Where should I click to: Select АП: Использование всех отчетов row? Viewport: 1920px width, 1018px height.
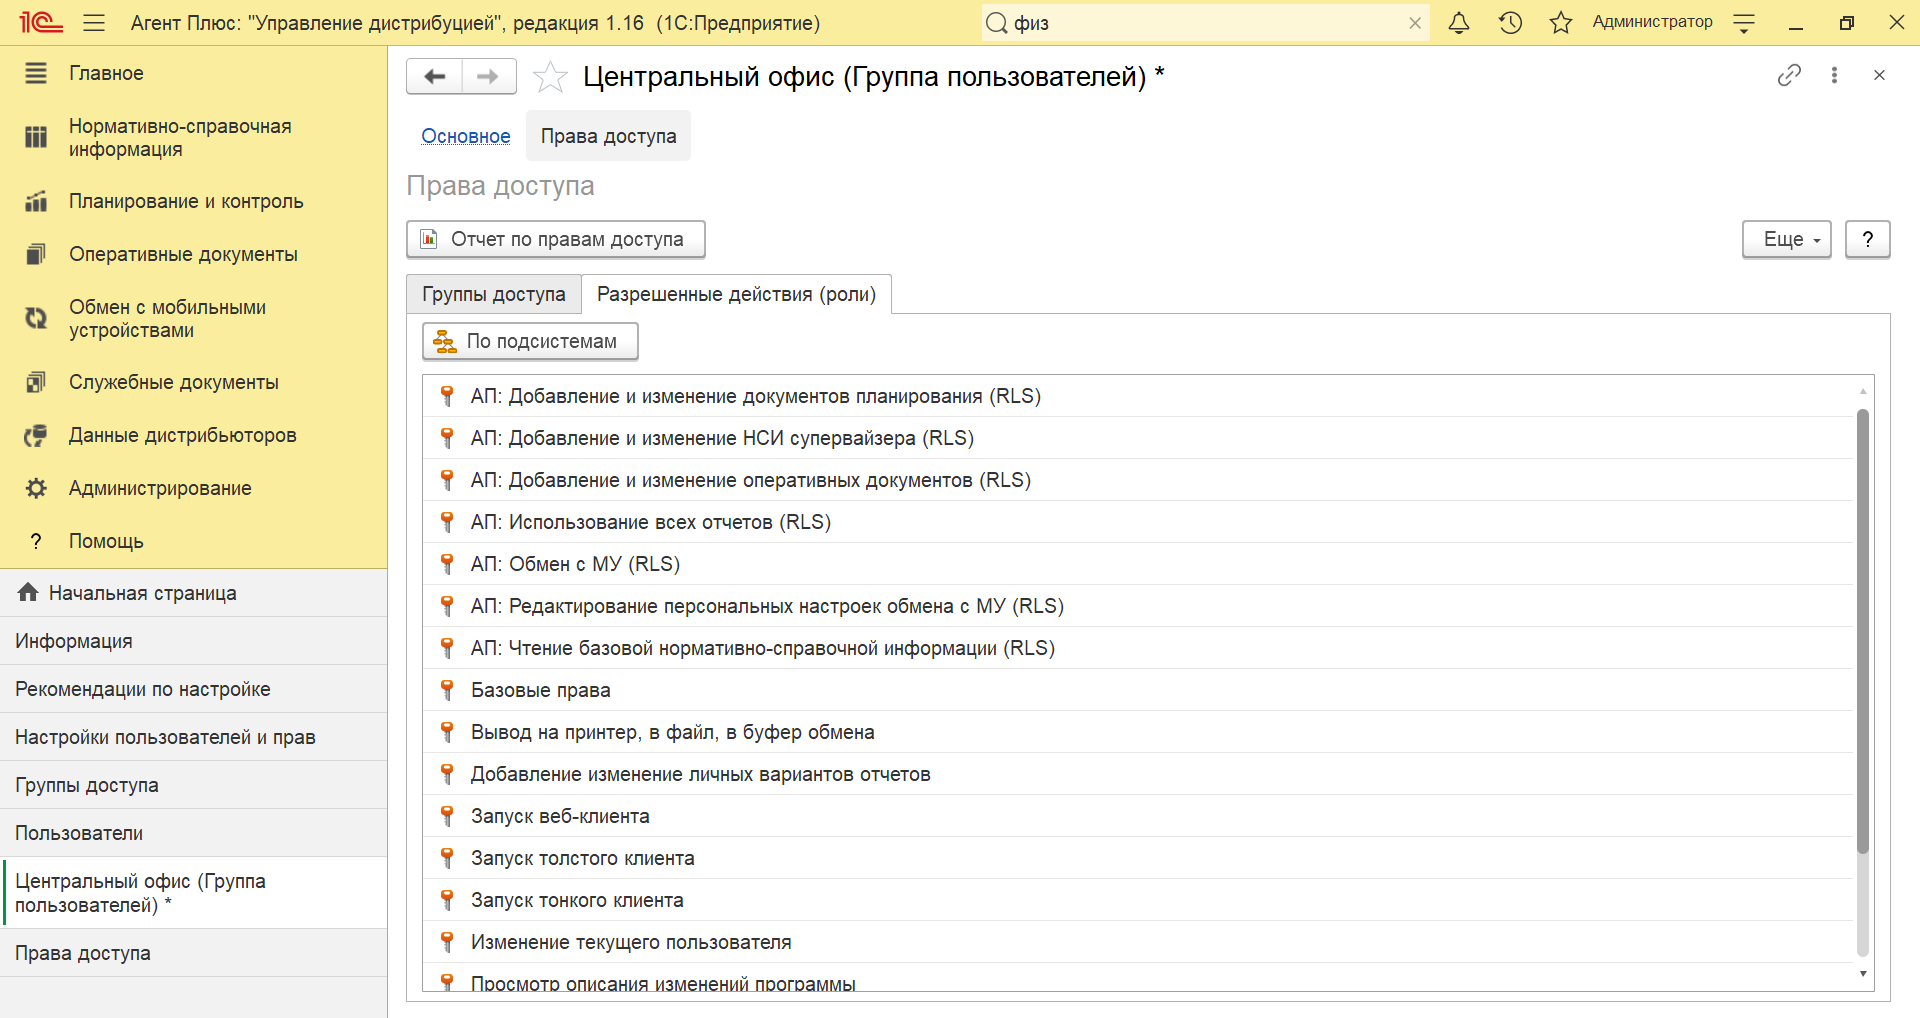(x=1138, y=522)
